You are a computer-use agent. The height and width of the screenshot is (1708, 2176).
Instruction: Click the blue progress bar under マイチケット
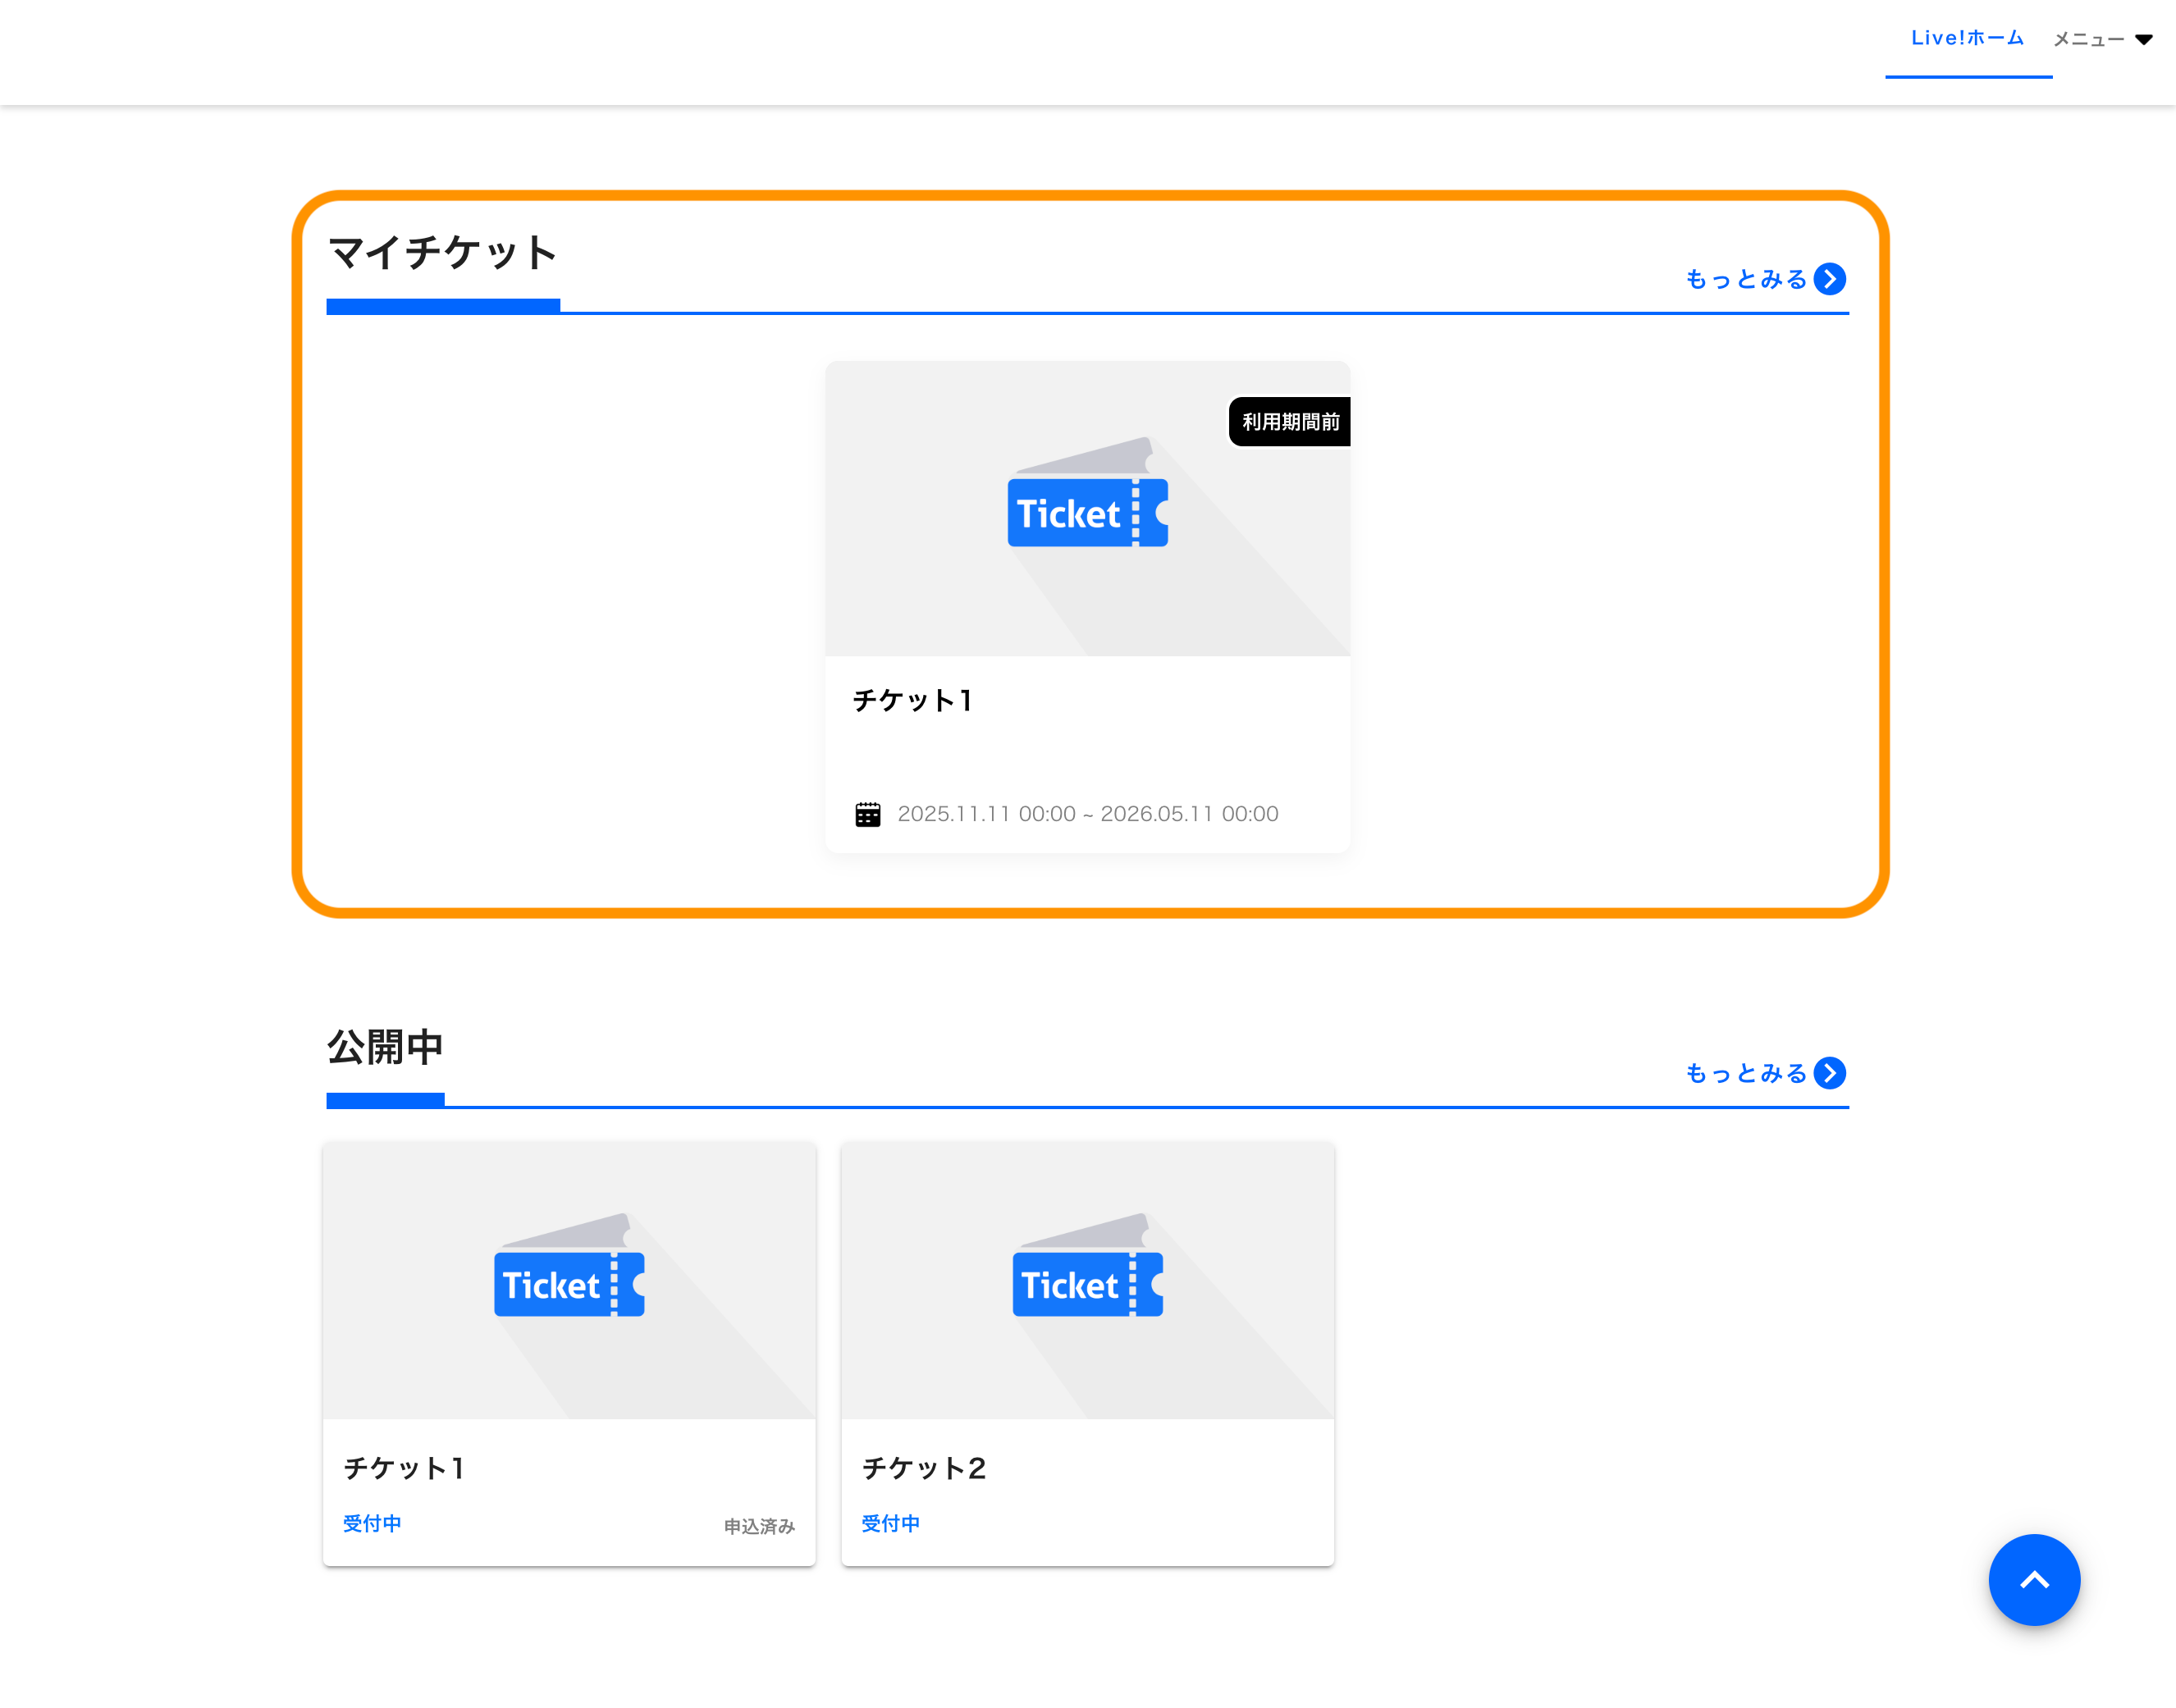point(442,306)
